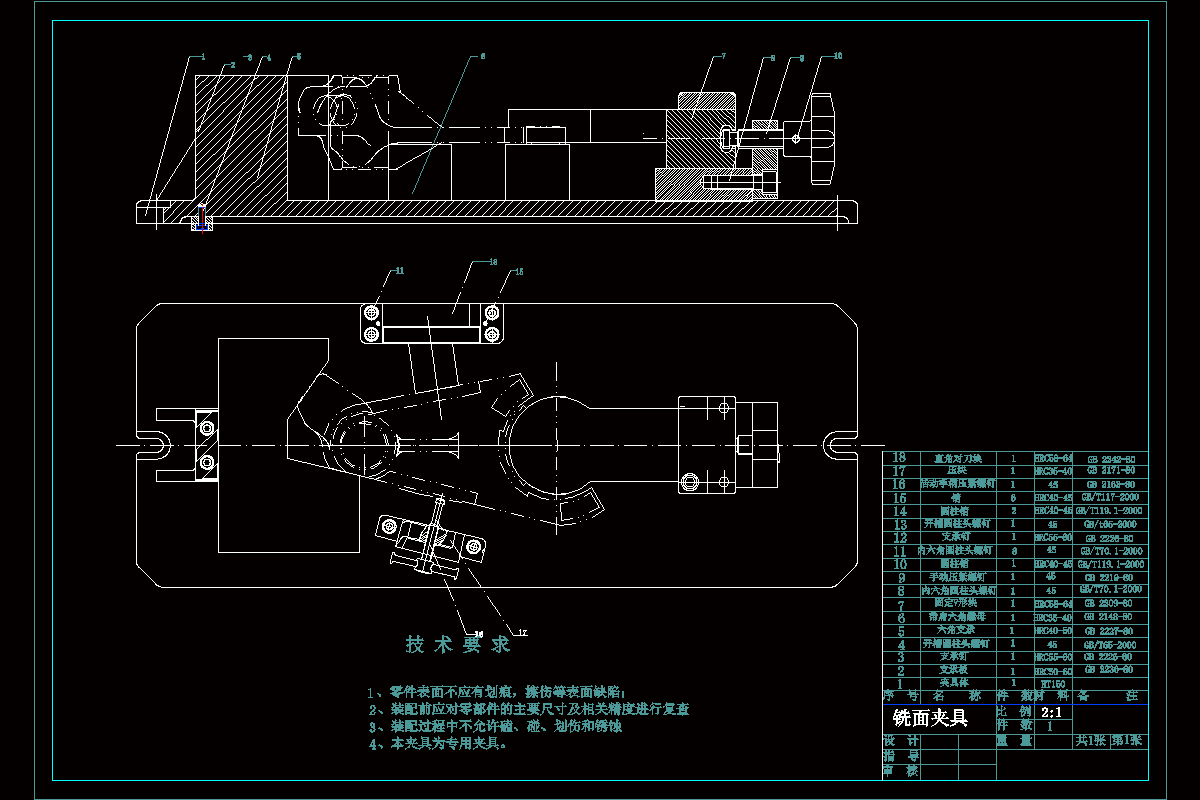Select material HT150 in row 1
This screenshot has width=1200, height=800.
[x=1053, y=684]
